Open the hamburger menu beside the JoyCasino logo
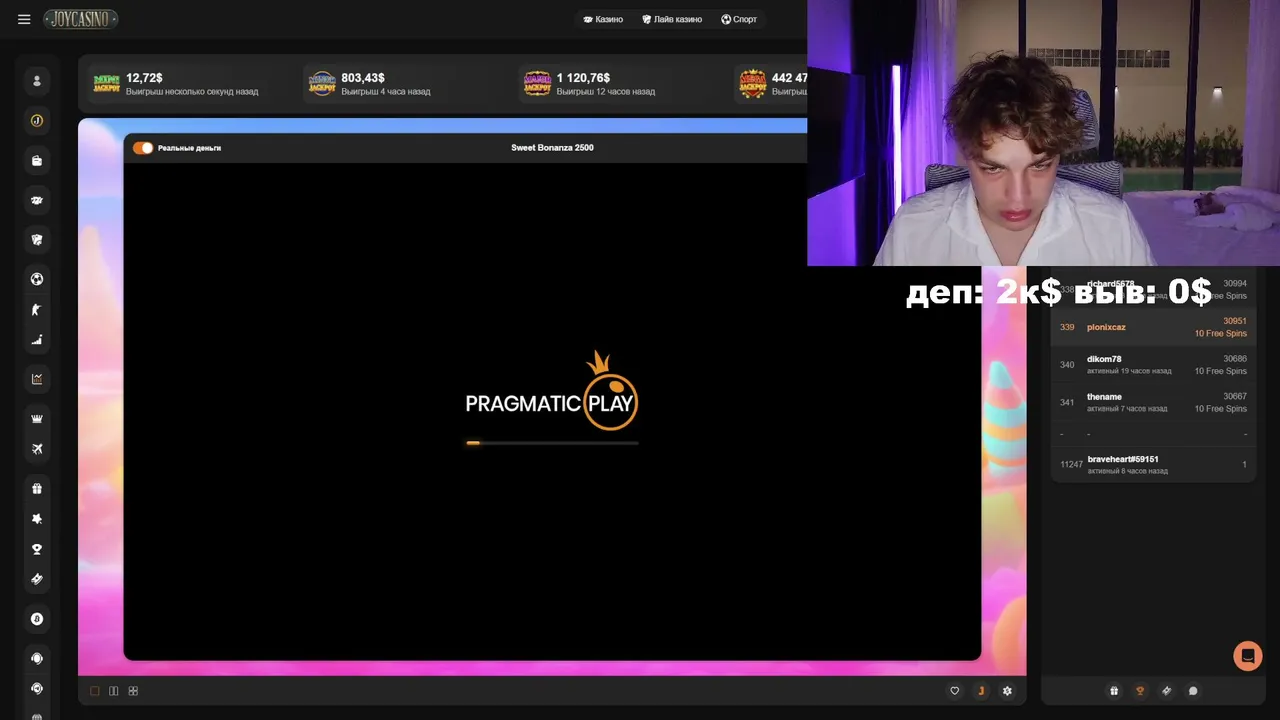Image resolution: width=1280 pixels, height=720 pixels. (x=24, y=19)
